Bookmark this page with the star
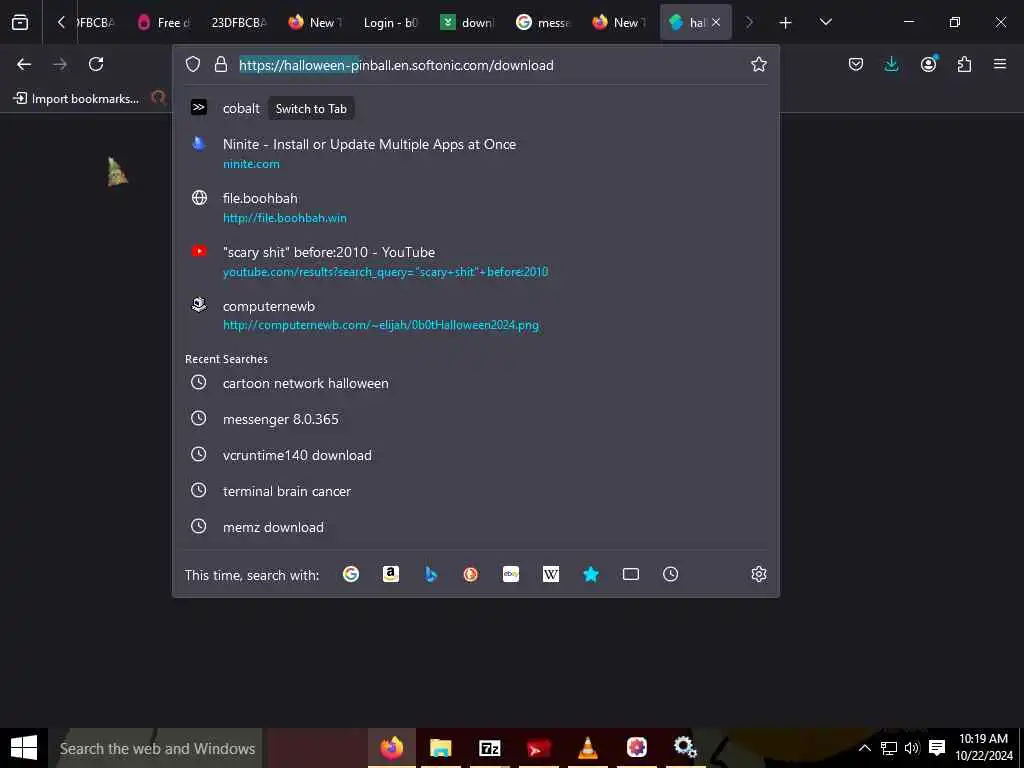 (758, 64)
